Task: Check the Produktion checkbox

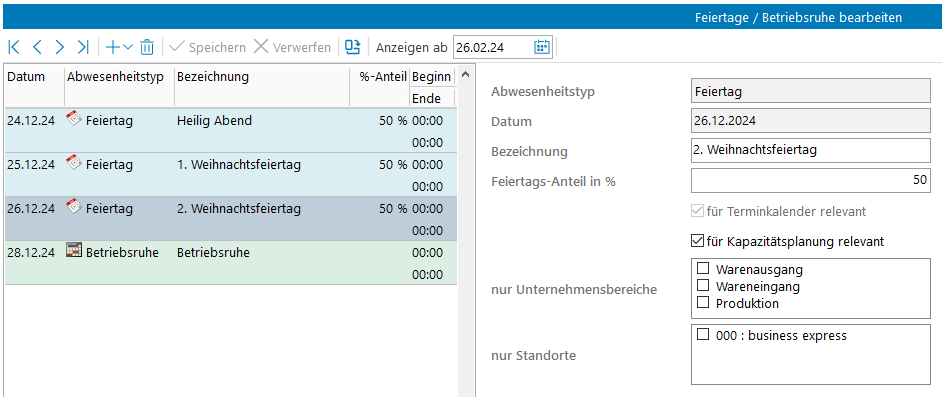Action: (702, 302)
